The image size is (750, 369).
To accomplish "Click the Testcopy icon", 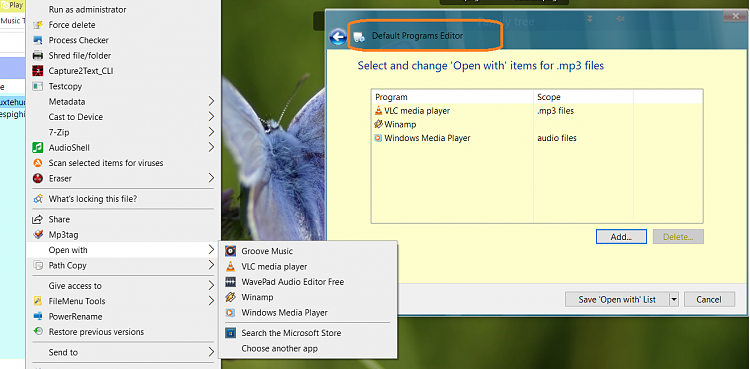I will point(37,86).
